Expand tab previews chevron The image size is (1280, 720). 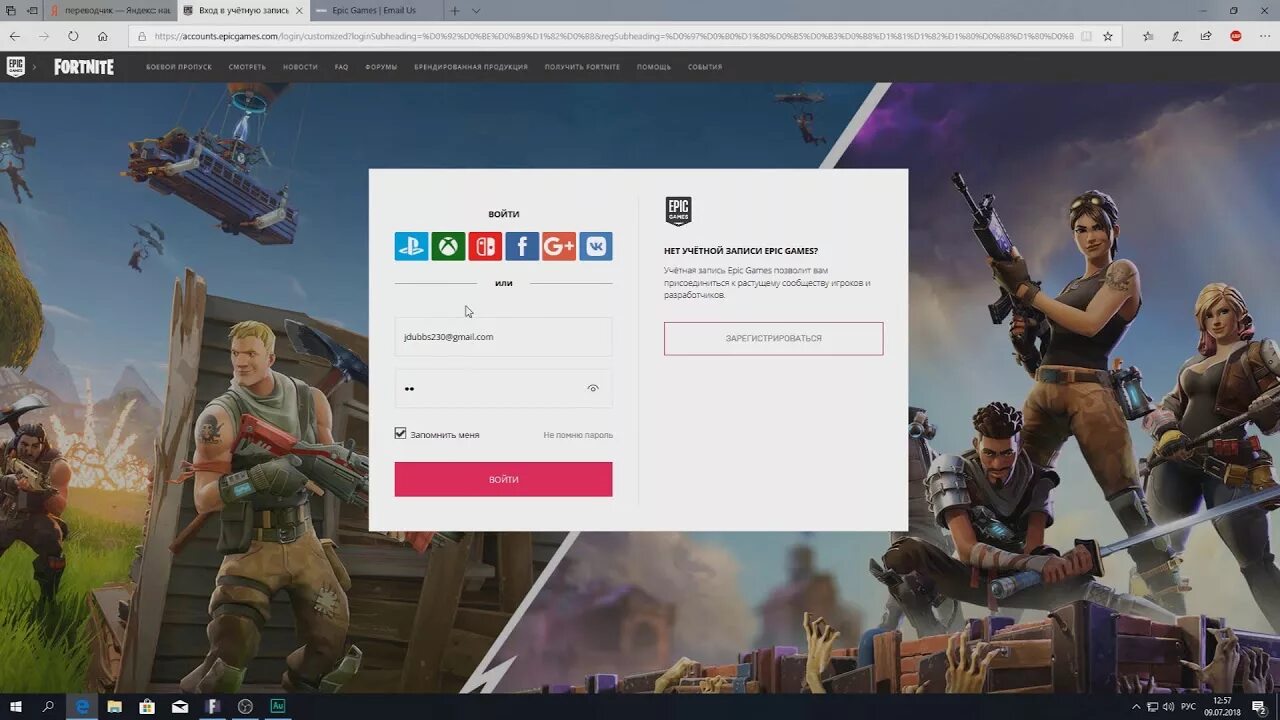tap(476, 10)
